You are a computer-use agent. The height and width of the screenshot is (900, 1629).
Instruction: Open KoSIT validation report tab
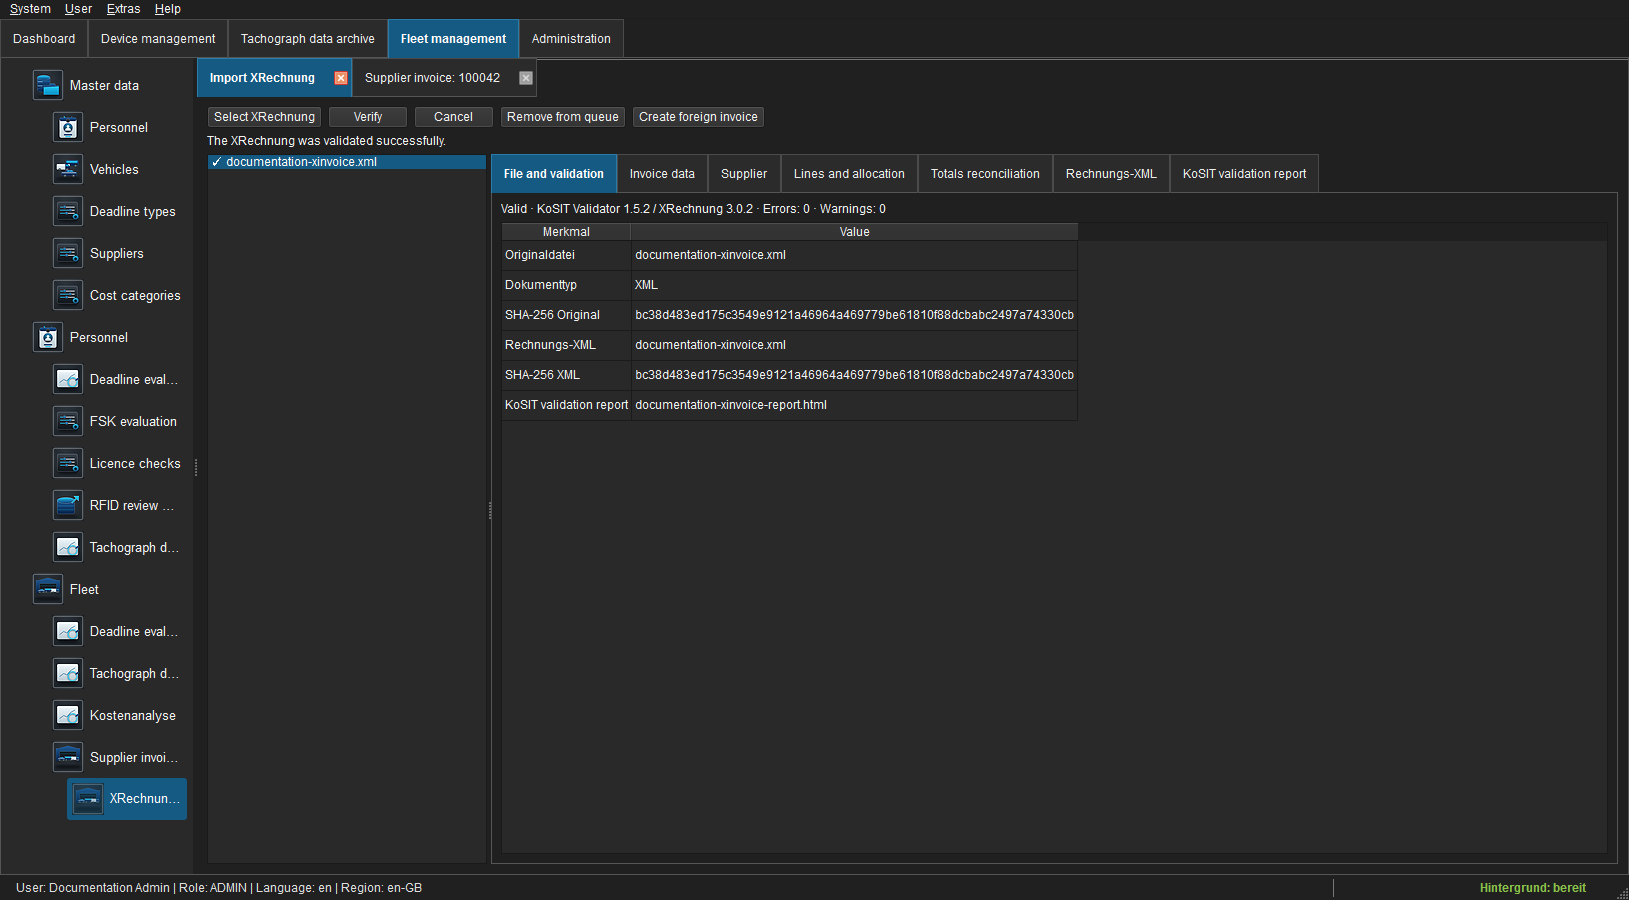click(x=1244, y=174)
